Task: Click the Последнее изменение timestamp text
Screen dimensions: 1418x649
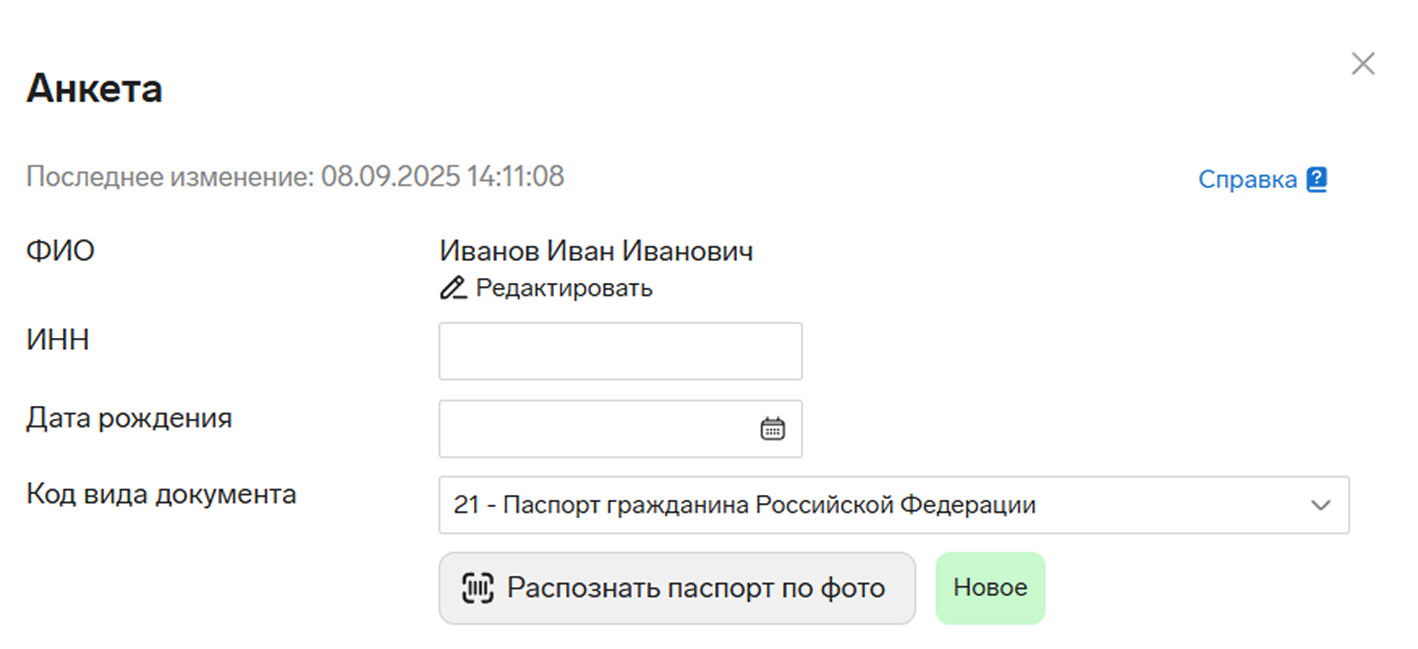Action: tap(295, 177)
